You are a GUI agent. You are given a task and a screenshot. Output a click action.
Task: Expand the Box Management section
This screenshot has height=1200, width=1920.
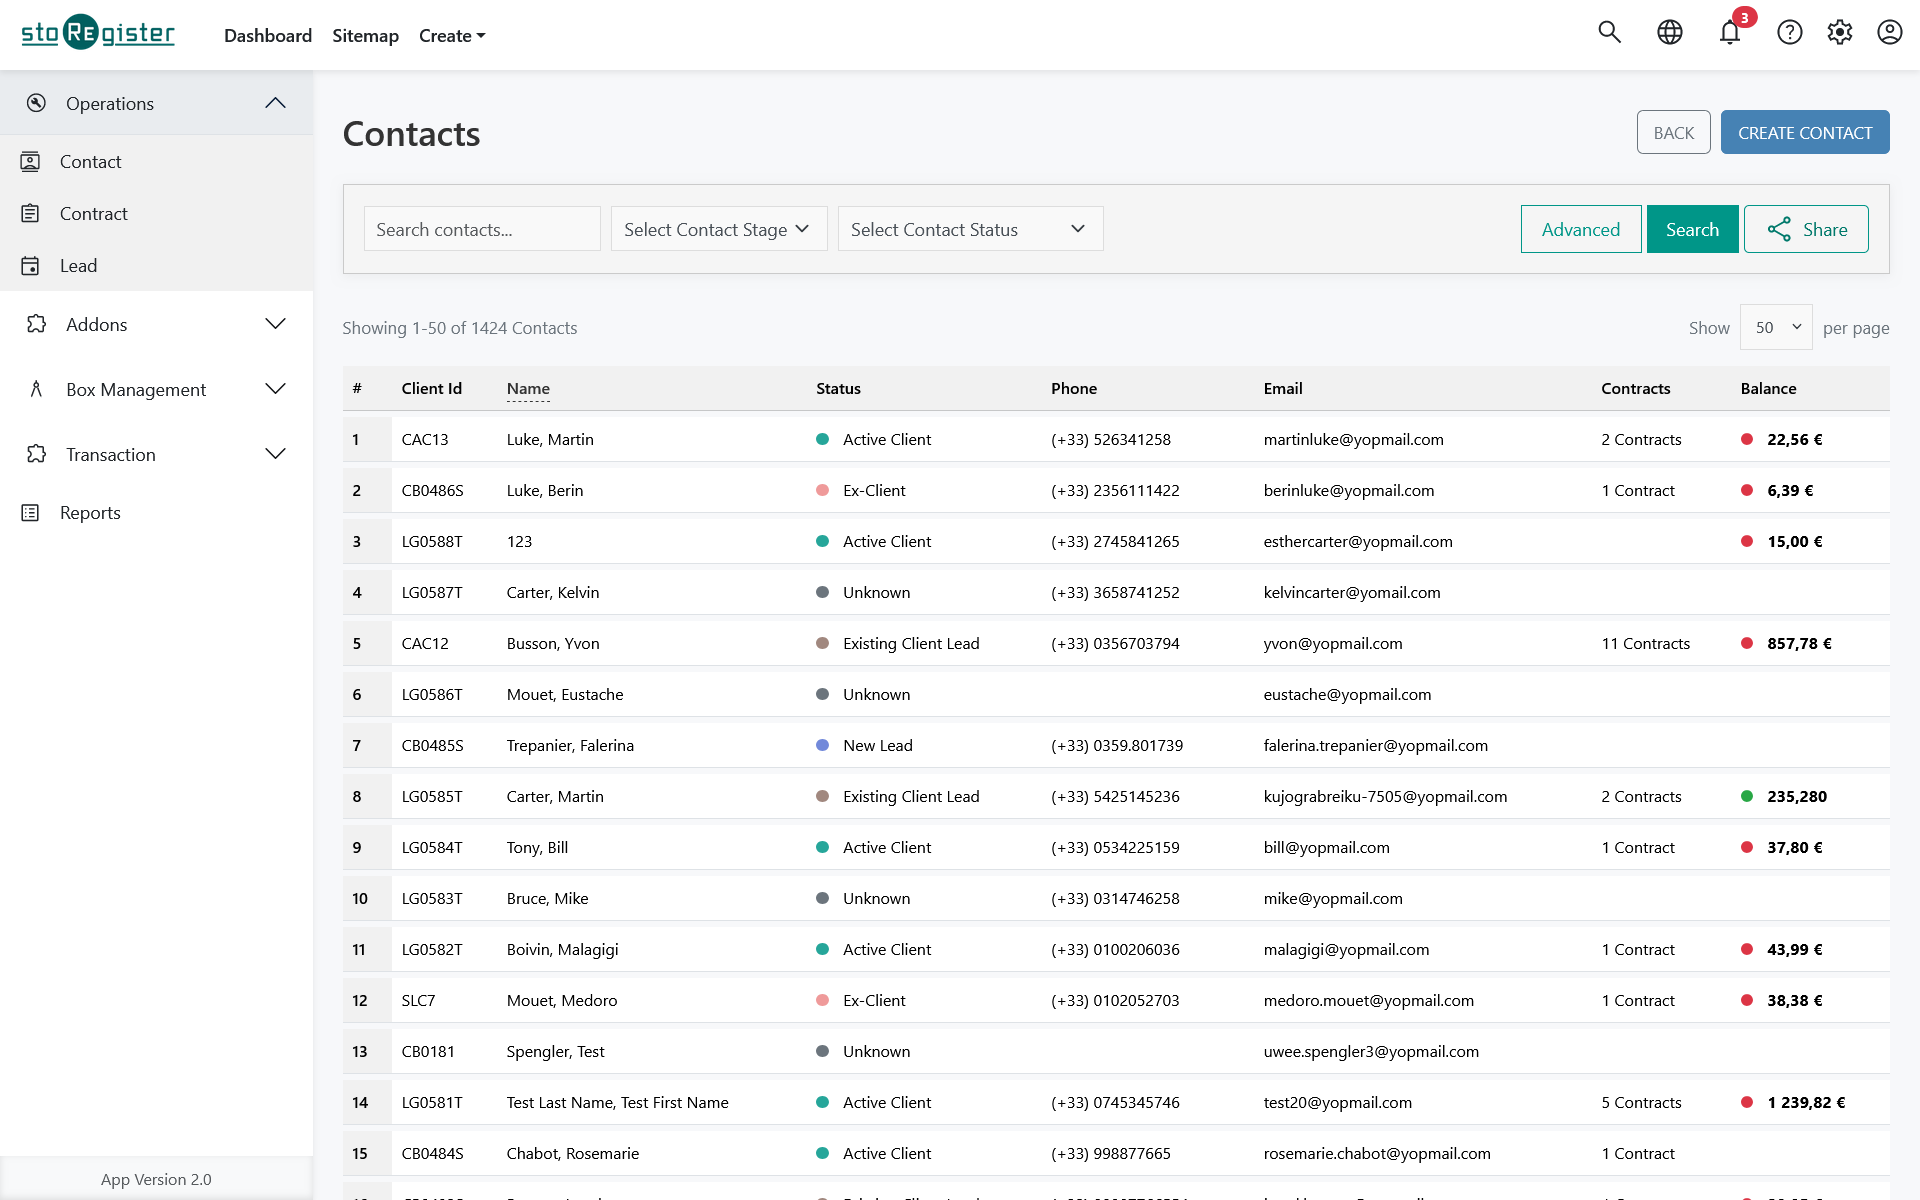coord(275,389)
